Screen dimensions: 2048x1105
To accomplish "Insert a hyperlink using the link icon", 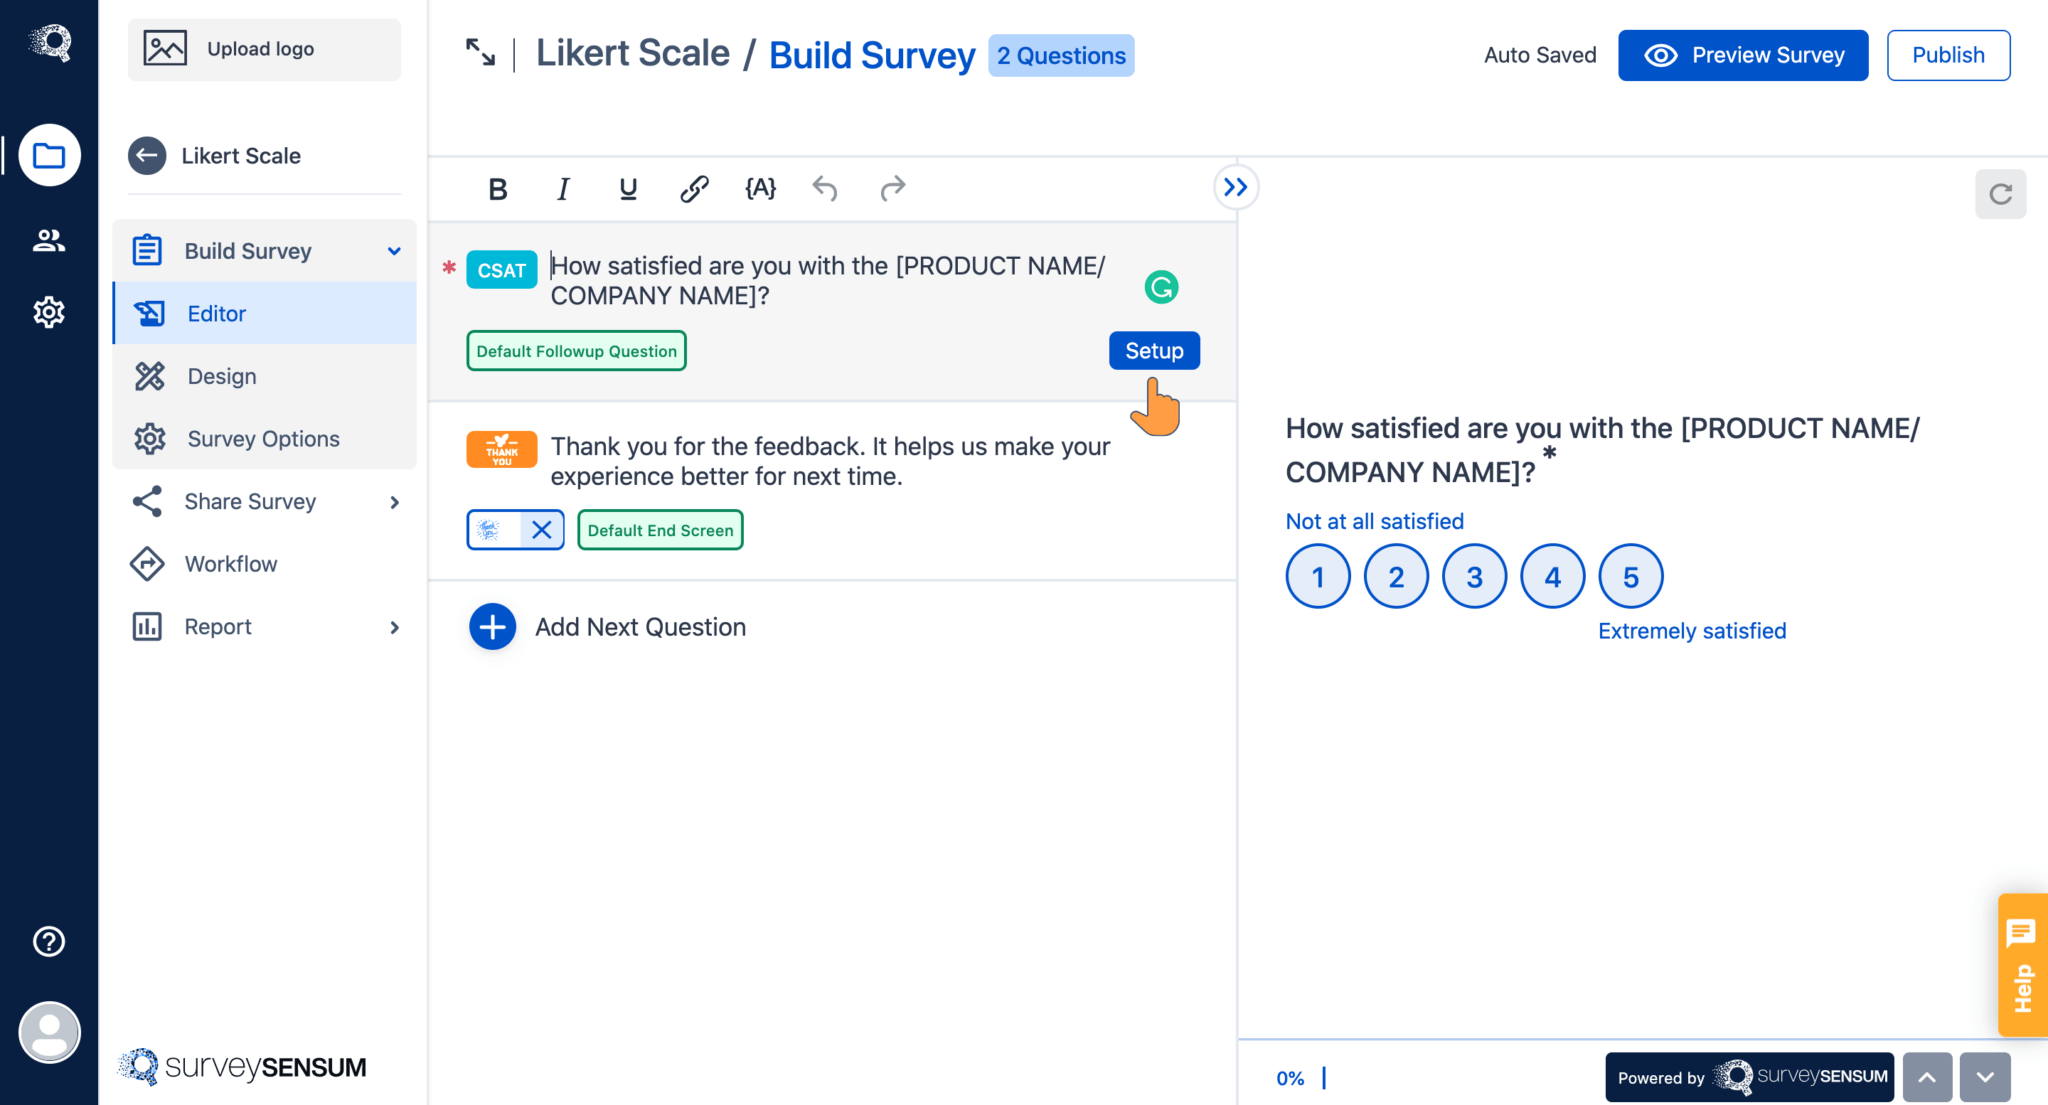I will pos(694,188).
